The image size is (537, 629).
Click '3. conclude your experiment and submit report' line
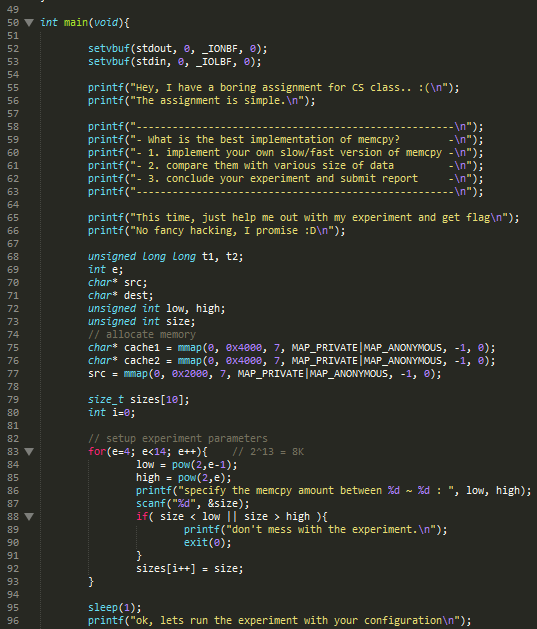point(283,179)
